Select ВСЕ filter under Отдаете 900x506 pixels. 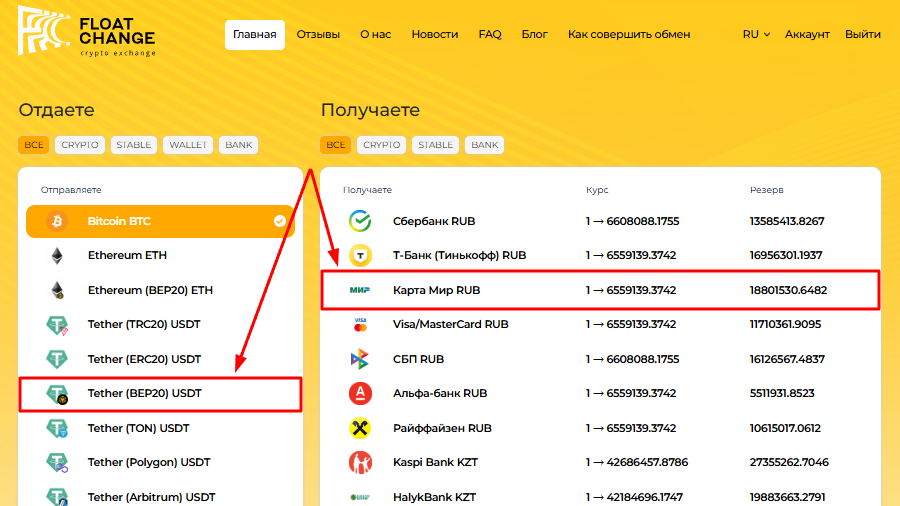click(x=33, y=145)
